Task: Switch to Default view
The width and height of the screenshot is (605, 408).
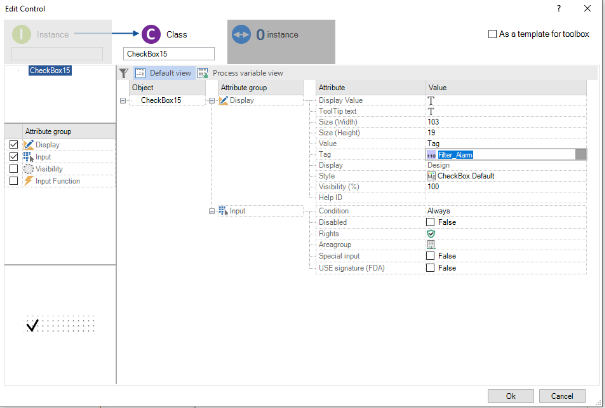Action: pyautogui.click(x=165, y=73)
